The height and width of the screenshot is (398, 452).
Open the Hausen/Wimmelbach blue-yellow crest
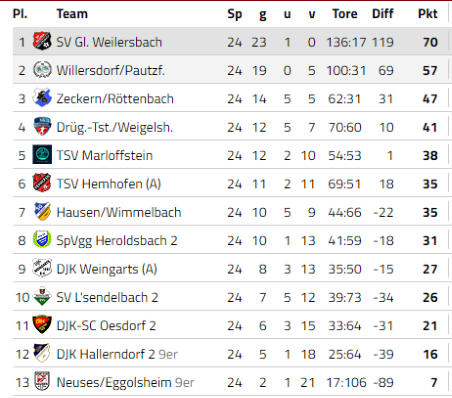click(42, 211)
